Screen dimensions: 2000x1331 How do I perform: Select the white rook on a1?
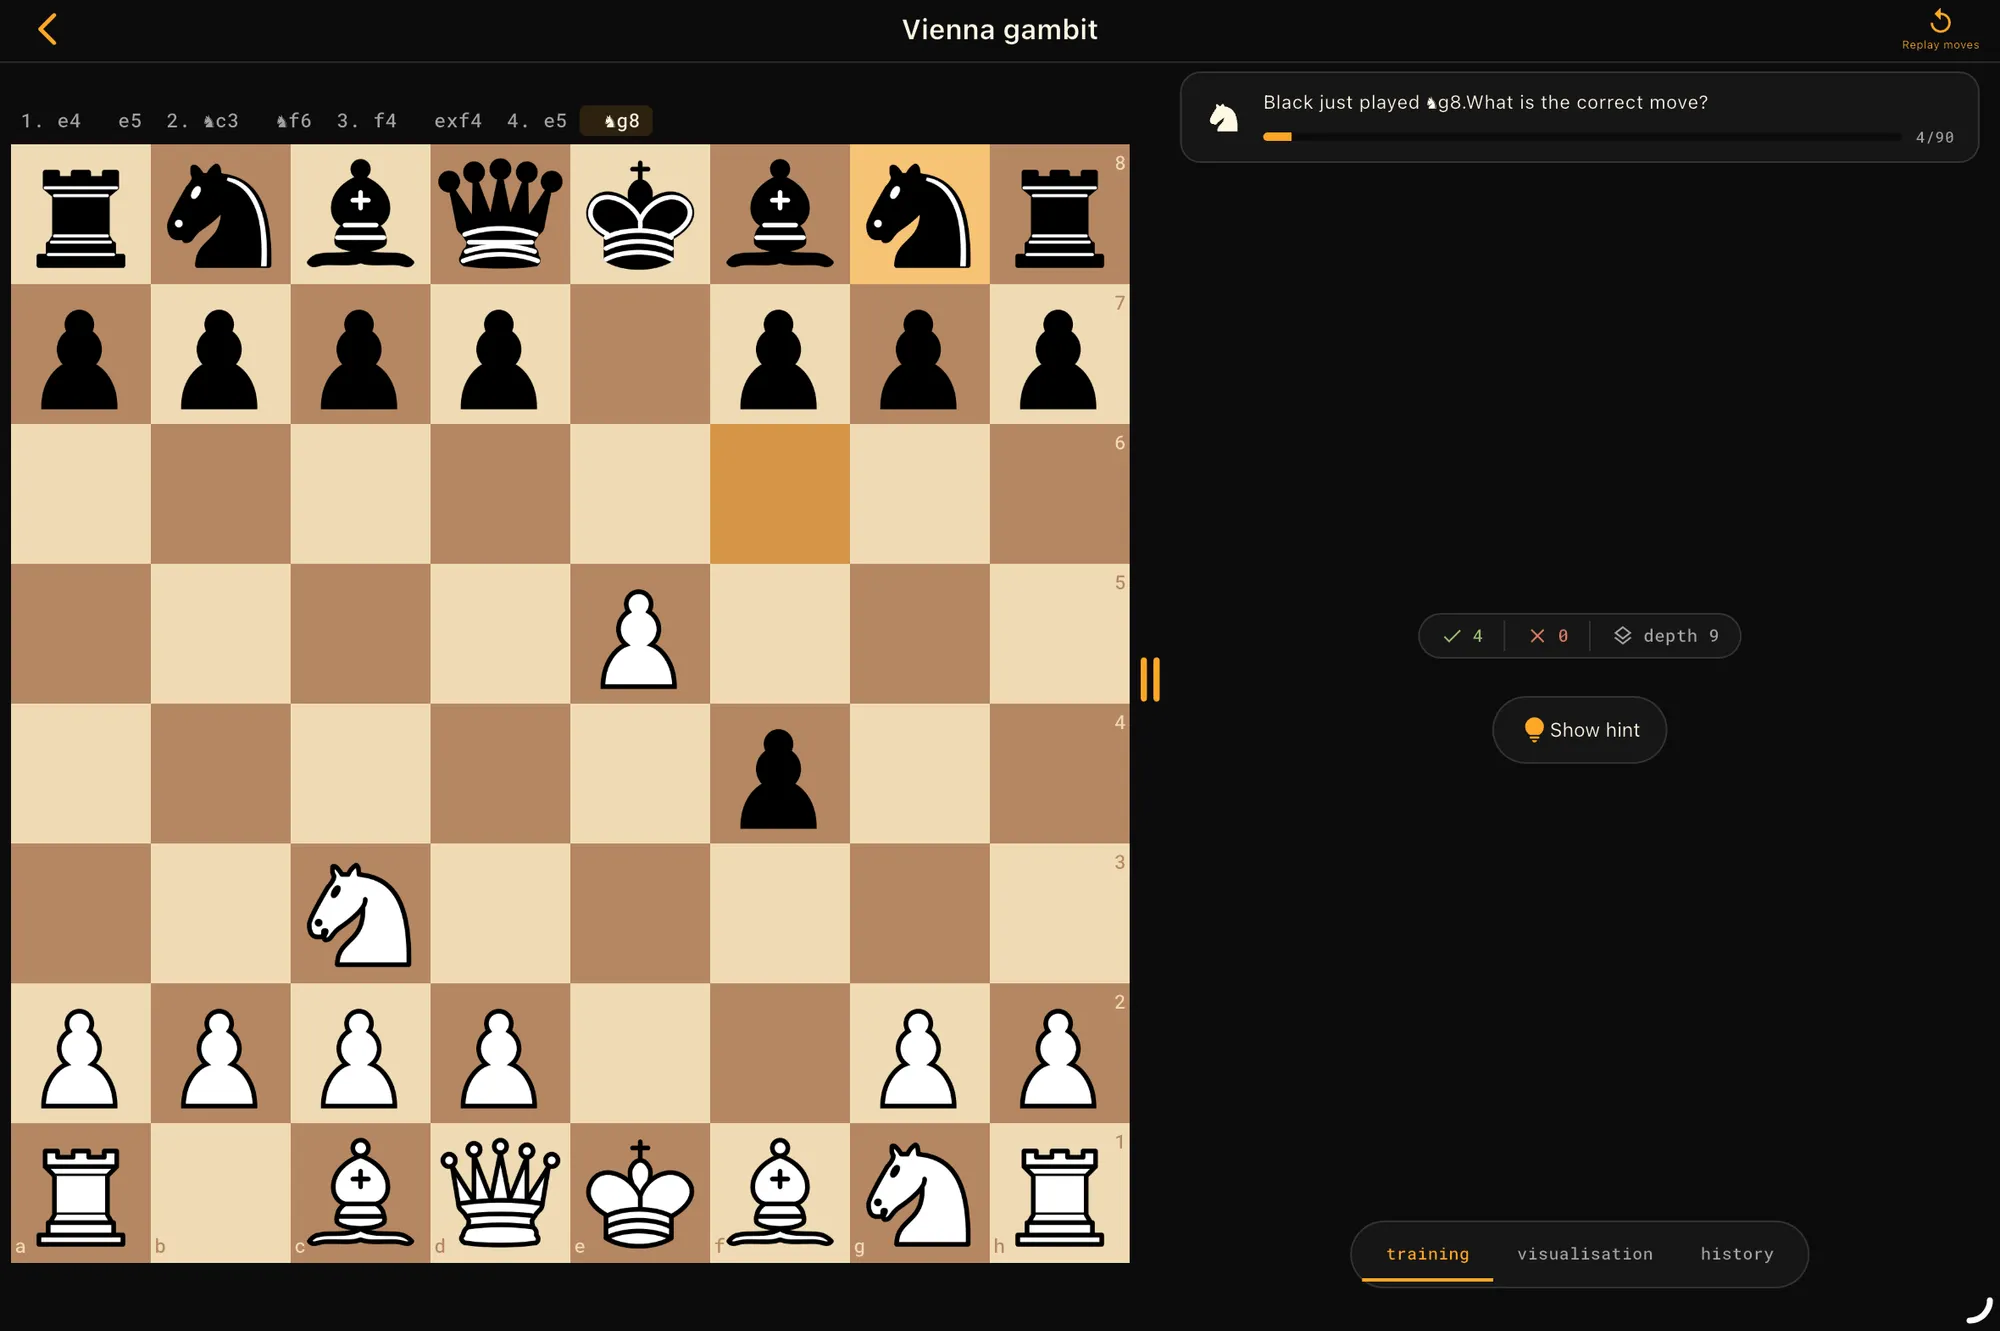pyautogui.click(x=81, y=1196)
